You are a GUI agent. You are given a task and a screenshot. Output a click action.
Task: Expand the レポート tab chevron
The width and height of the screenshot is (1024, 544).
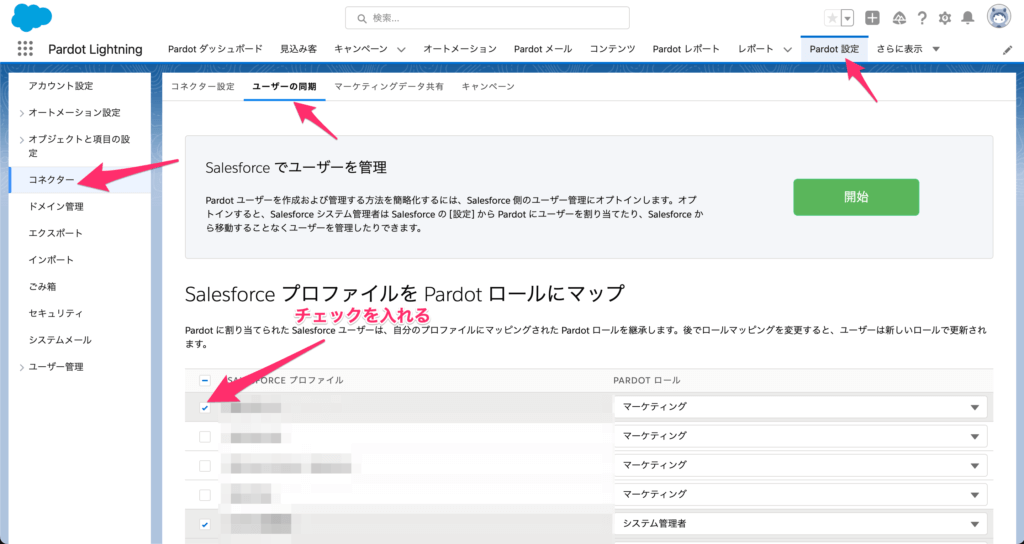click(788, 50)
